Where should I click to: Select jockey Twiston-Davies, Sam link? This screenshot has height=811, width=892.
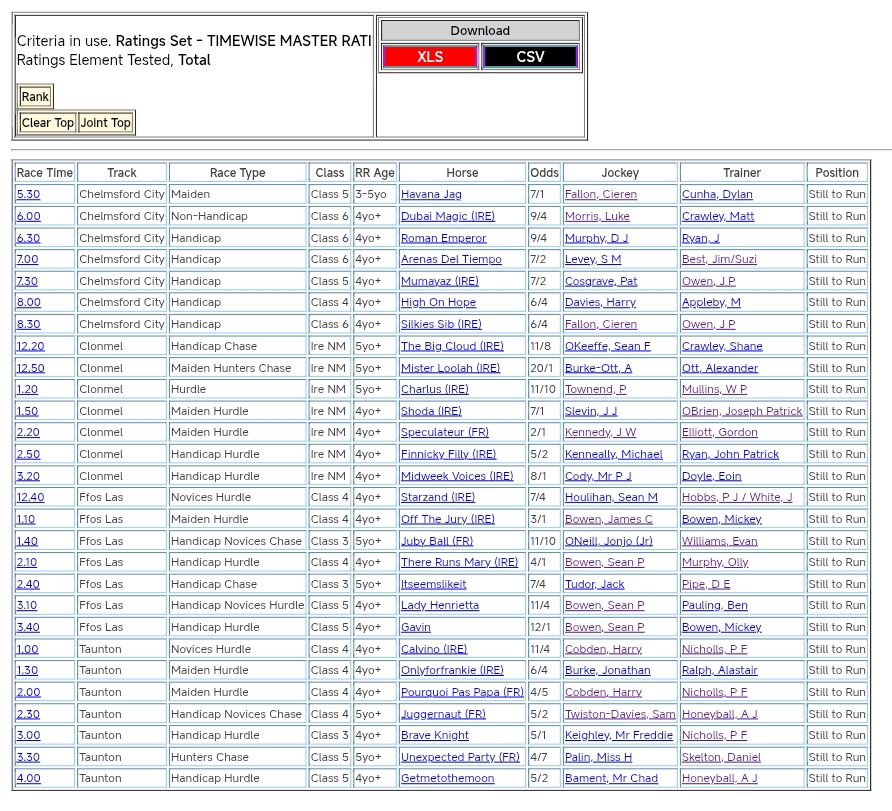coord(620,714)
